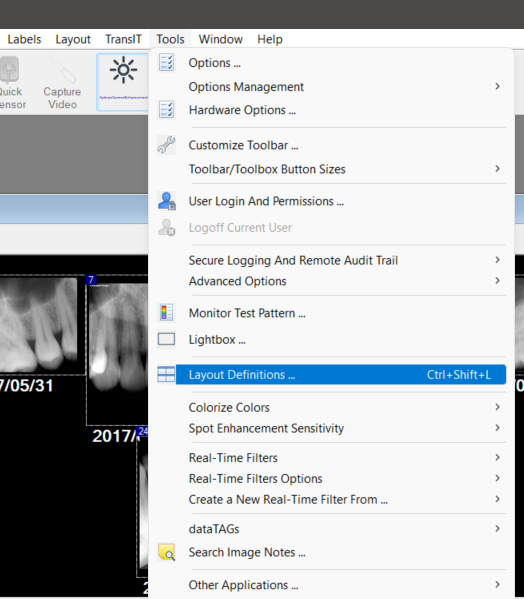Open the TransIT menu

(x=123, y=39)
